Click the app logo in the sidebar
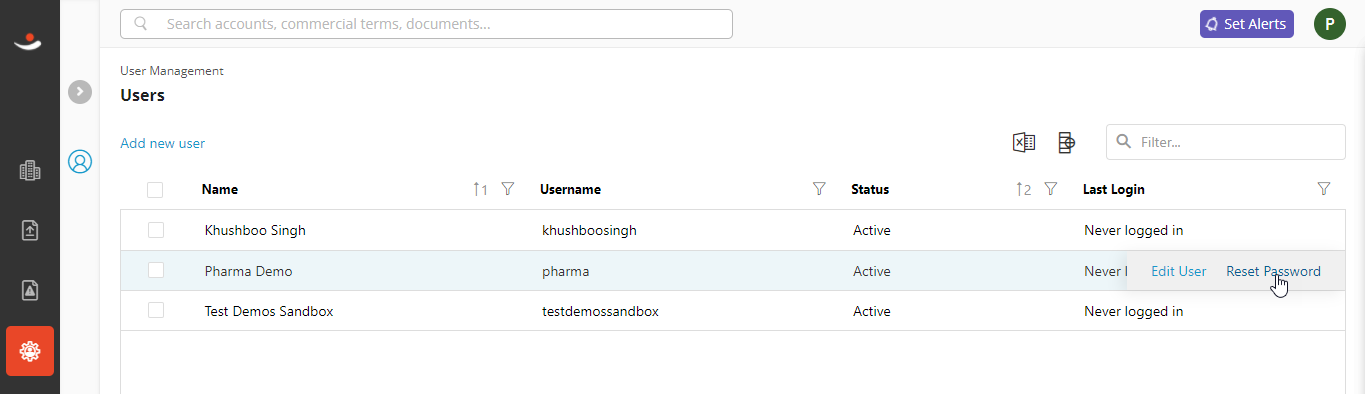1365x394 pixels. click(x=29, y=41)
